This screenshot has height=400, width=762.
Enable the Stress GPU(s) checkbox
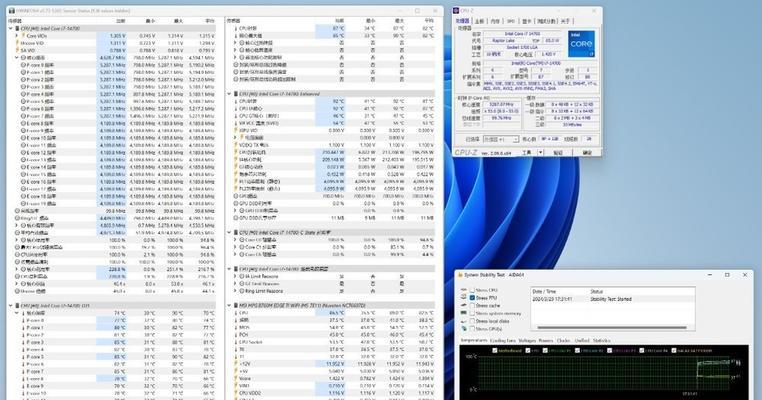[472, 329]
